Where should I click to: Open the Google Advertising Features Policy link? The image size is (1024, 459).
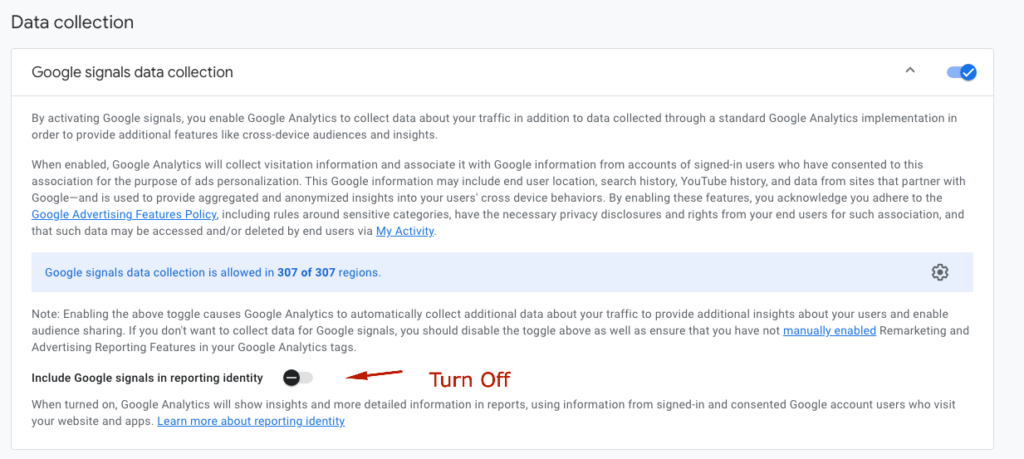click(124, 214)
